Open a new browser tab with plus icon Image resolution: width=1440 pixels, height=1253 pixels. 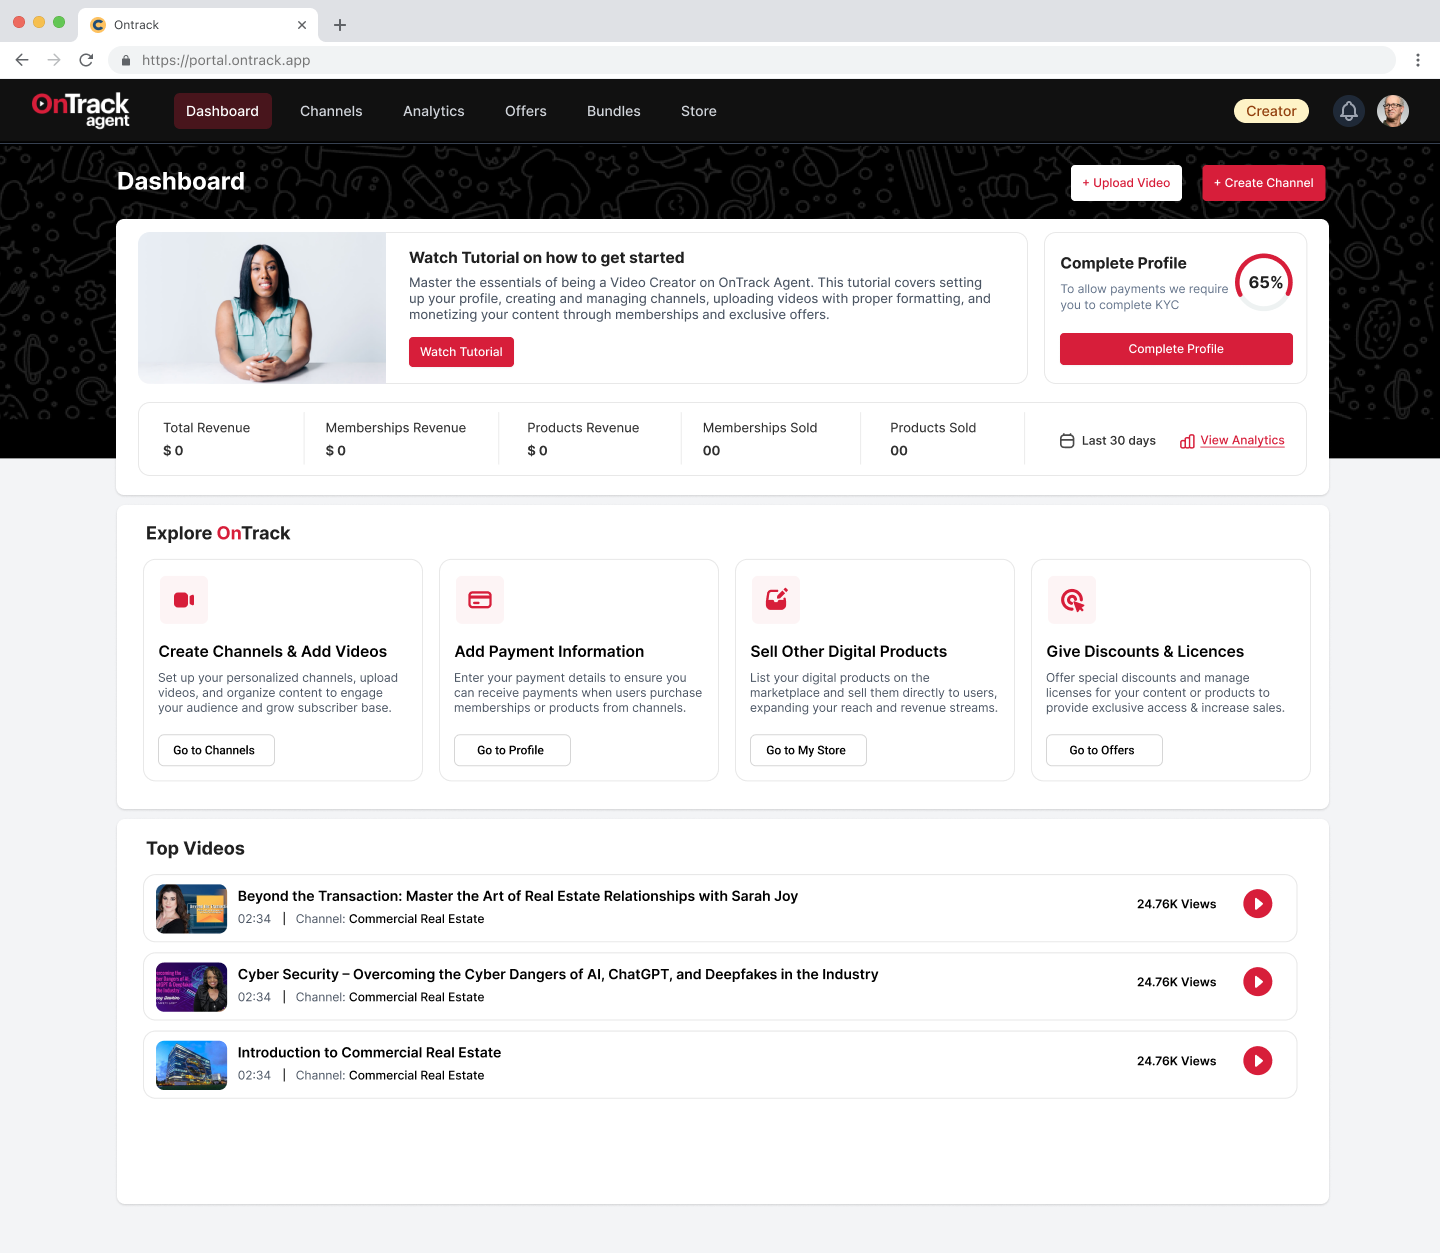point(340,25)
